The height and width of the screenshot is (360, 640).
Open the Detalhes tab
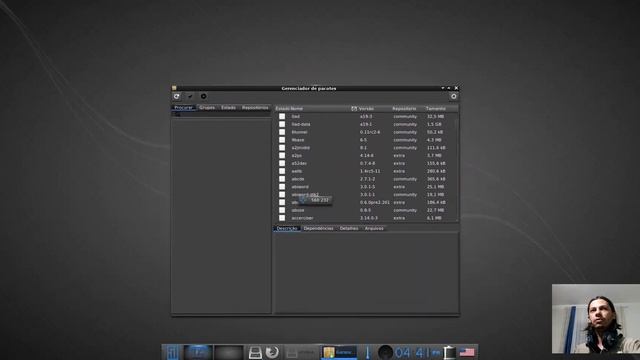pyautogui.click(x=349, y=229)
